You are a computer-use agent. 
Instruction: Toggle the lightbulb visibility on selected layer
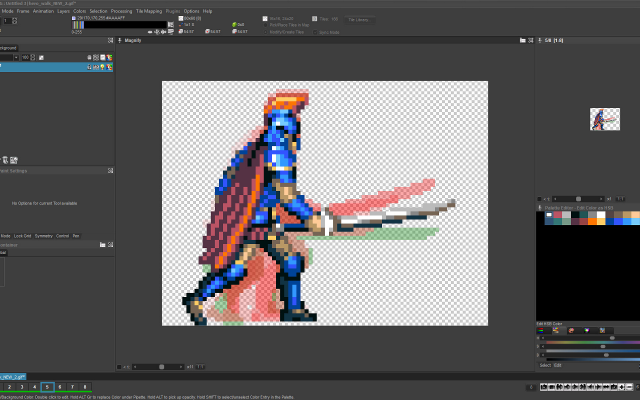point(102,67)
